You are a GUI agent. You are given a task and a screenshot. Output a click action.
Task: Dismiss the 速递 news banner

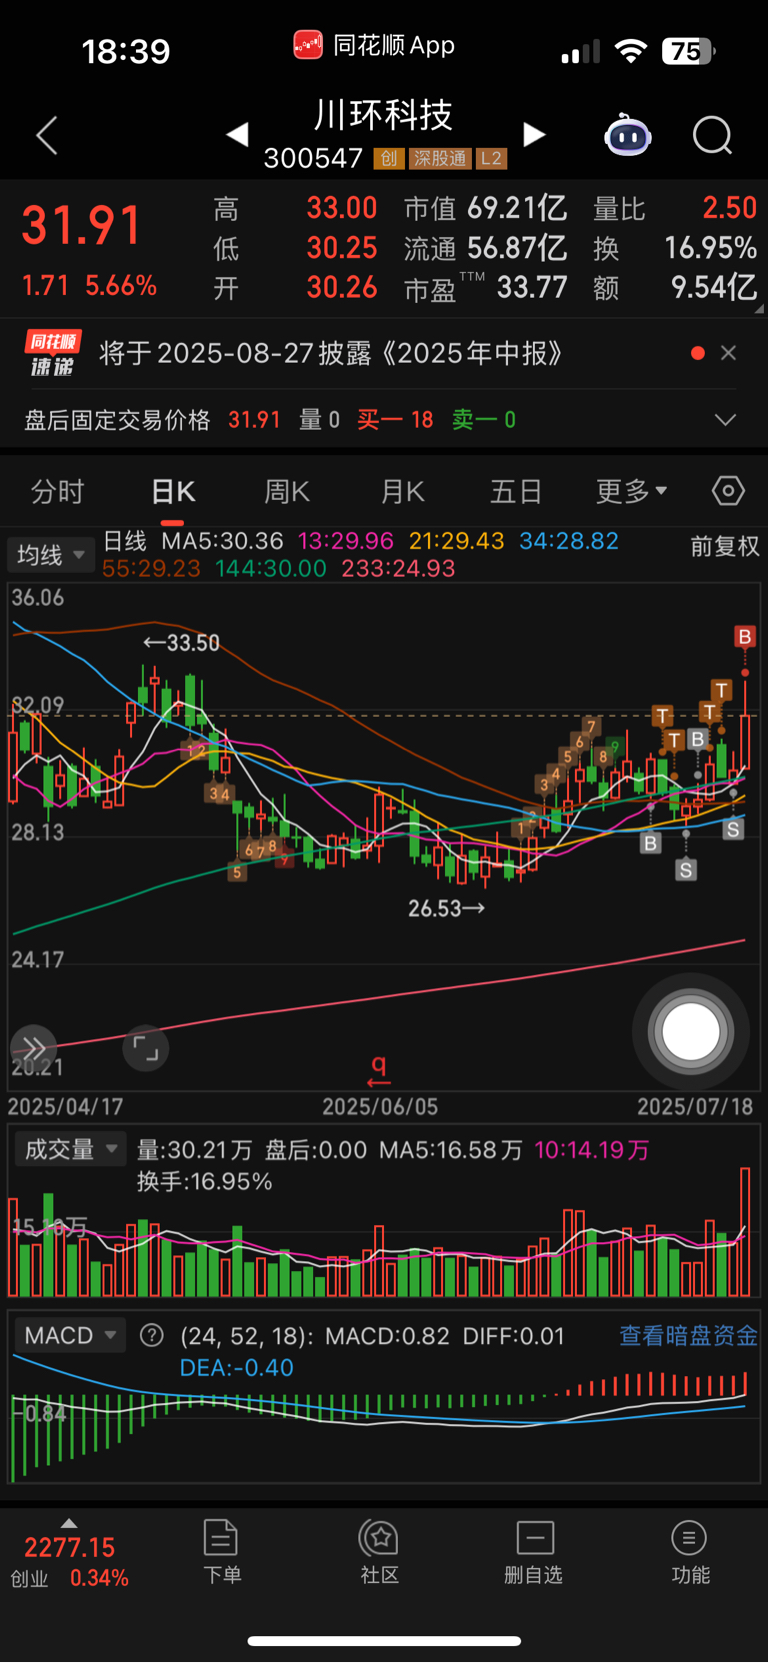pos(729,353)
